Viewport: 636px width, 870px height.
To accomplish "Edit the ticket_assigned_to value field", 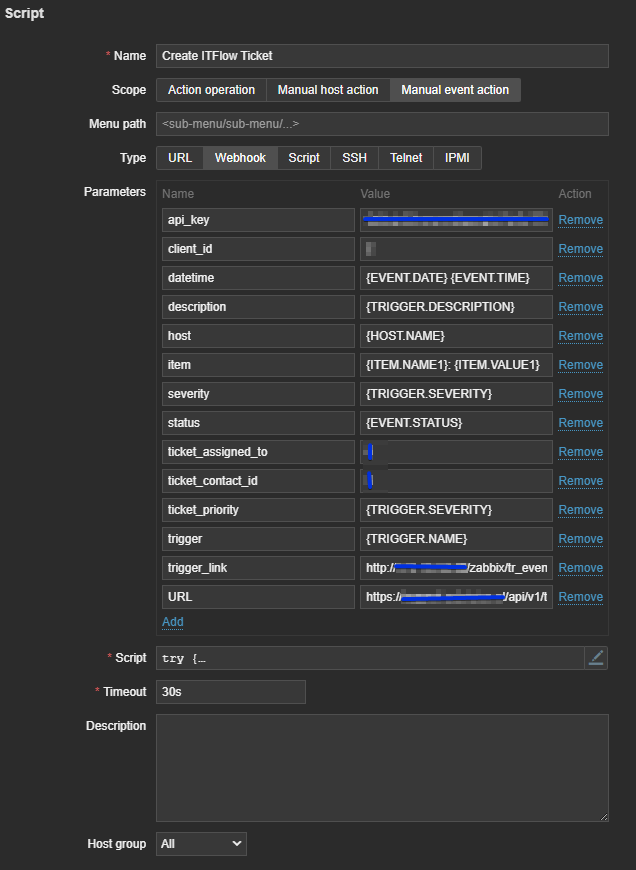I will (x=456, y=452).
